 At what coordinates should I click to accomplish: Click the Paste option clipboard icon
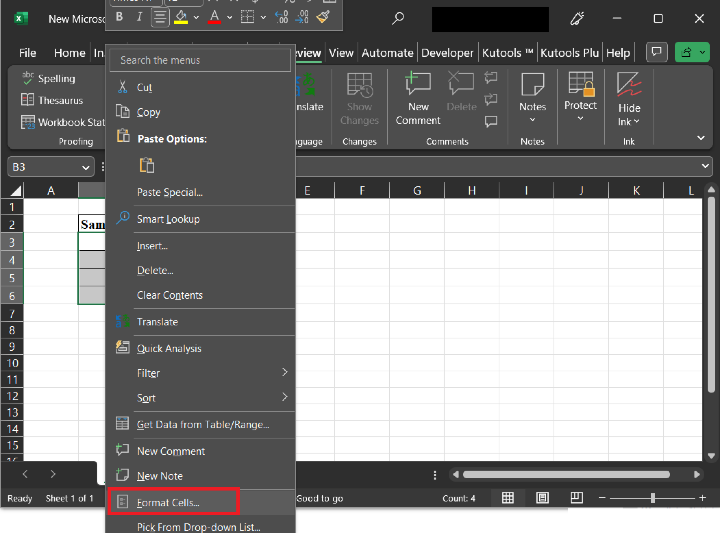pos(146,165)
